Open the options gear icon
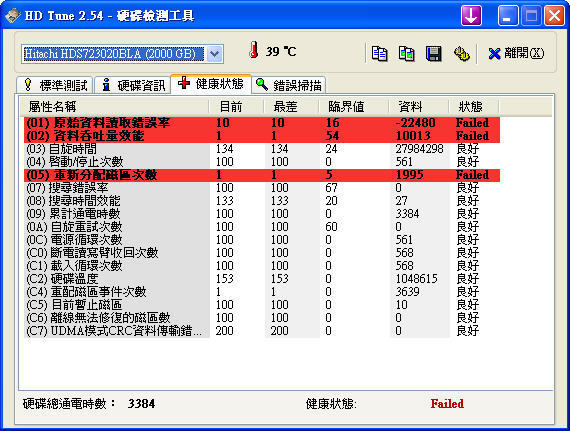 pos(462,54)
